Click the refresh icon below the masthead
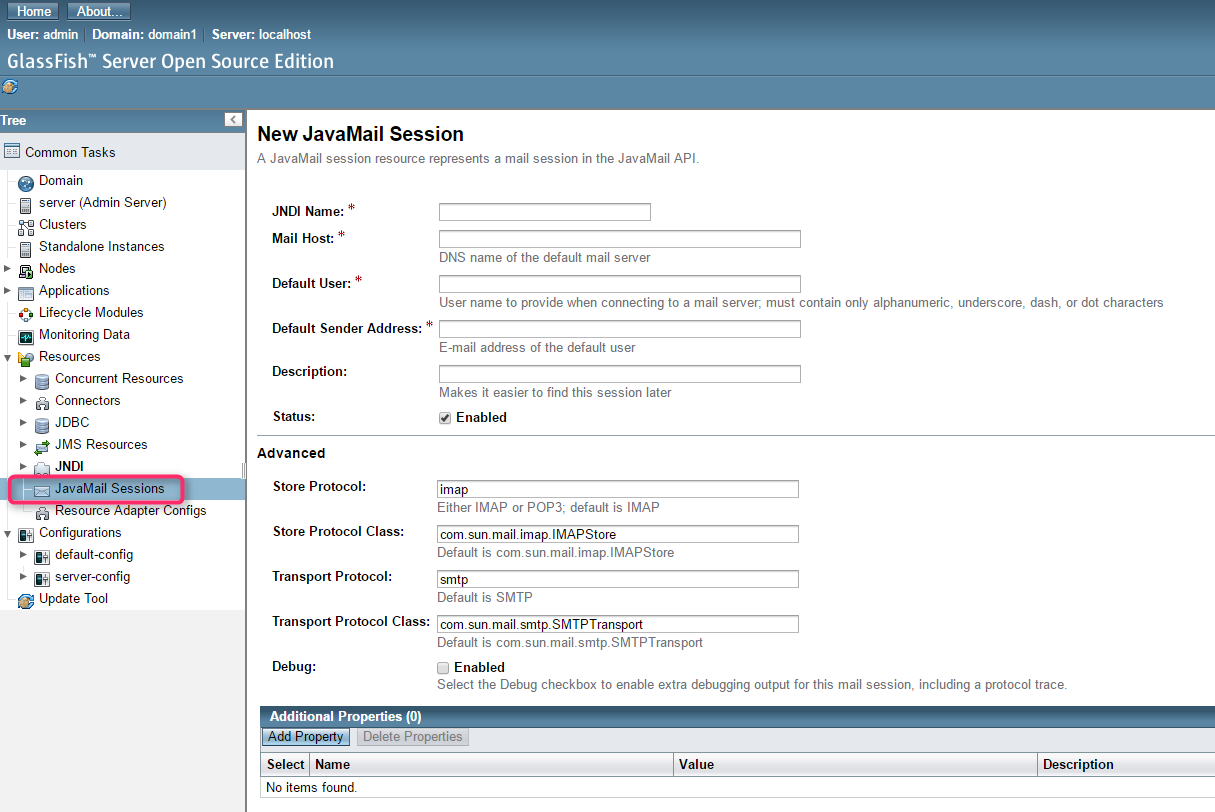 (10, 87)
